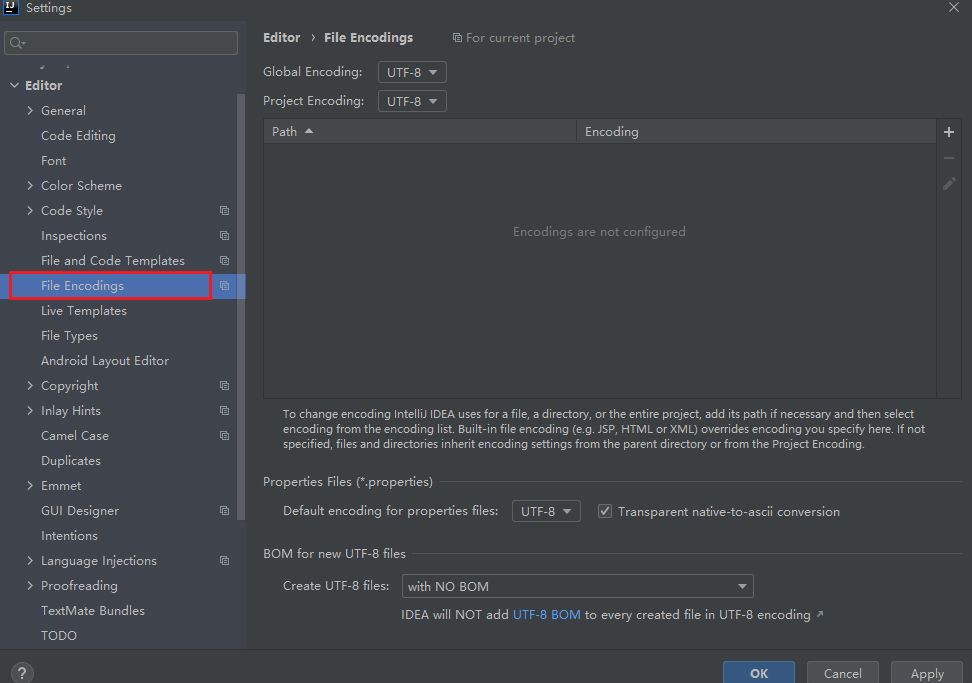The width and height of the screenshot is (972, 683).
Task: Expand the Color Scheme node
Action: click(x=30, y=185)
